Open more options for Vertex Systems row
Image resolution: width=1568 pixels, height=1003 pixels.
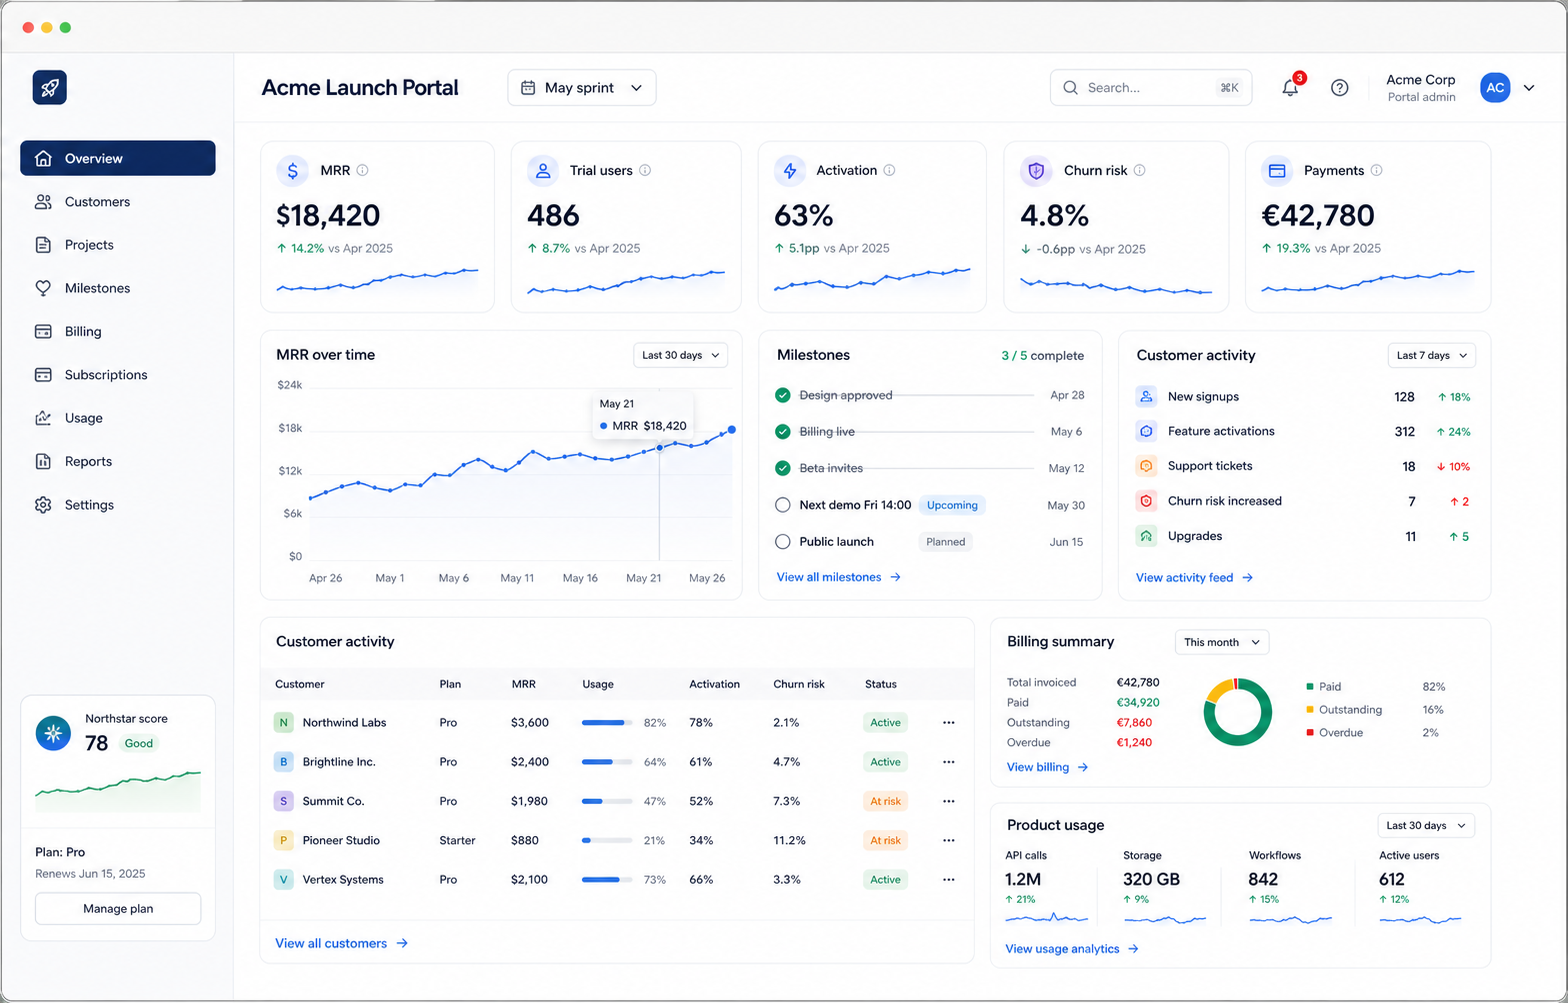tap(948, 880)
